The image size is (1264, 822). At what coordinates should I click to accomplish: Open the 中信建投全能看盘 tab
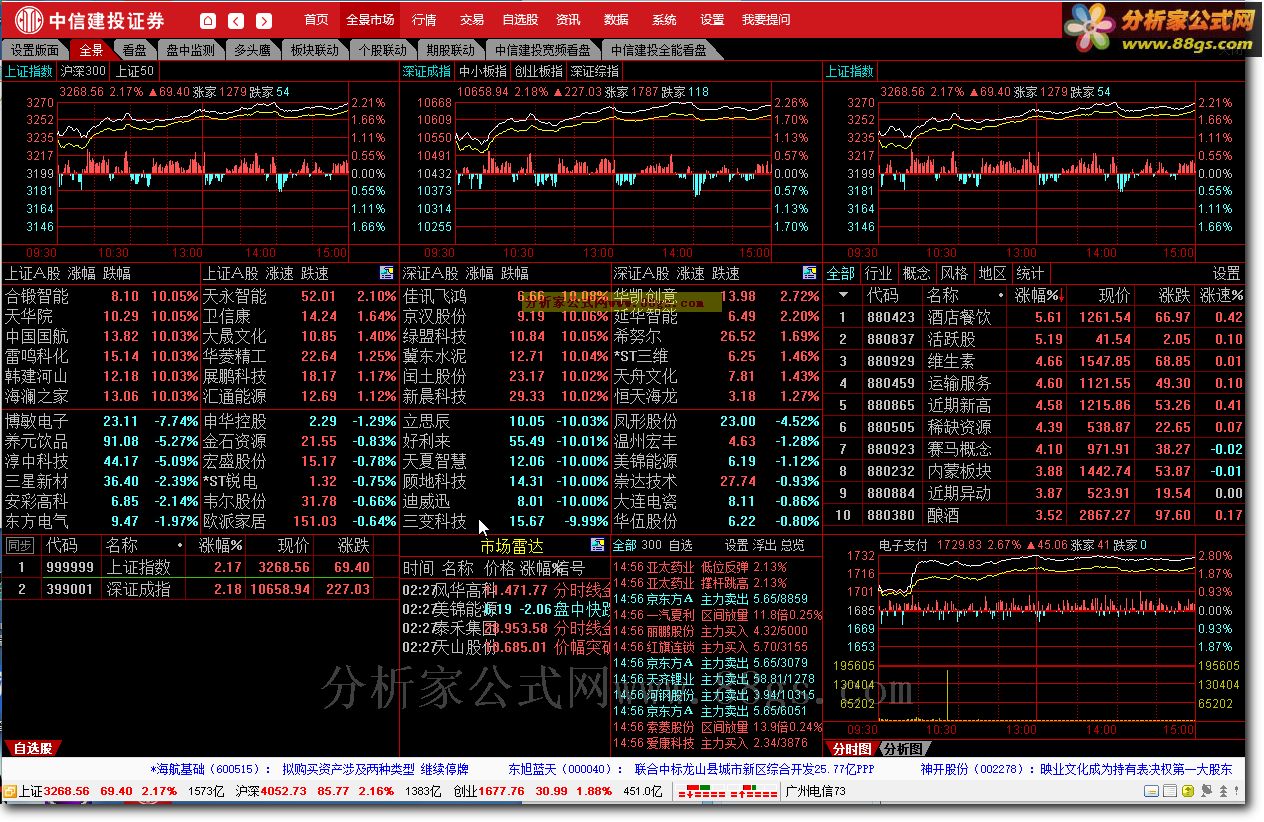(x=659, y=50)
